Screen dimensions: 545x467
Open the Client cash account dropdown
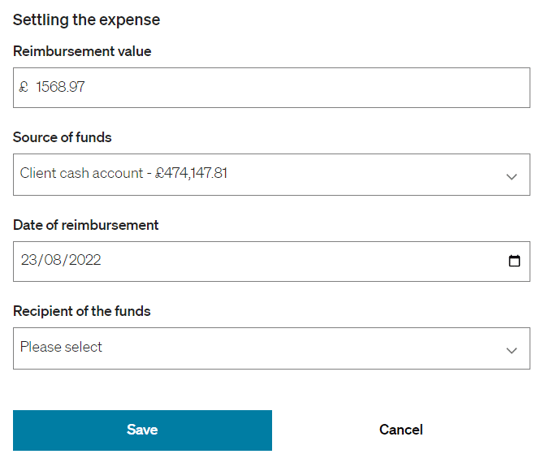(x=271, y=174)
